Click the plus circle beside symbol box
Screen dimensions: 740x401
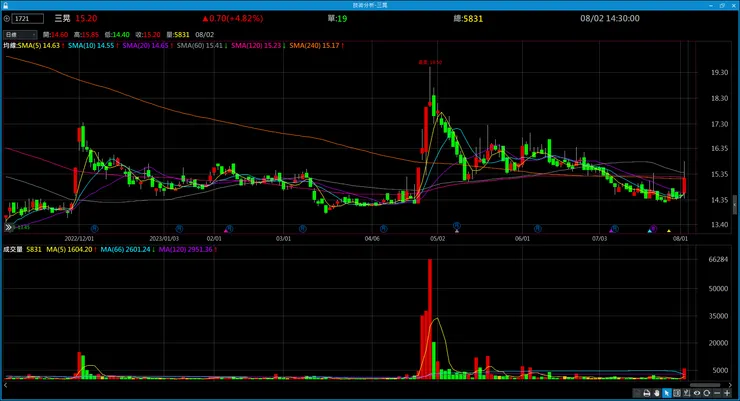pos(7,18)
